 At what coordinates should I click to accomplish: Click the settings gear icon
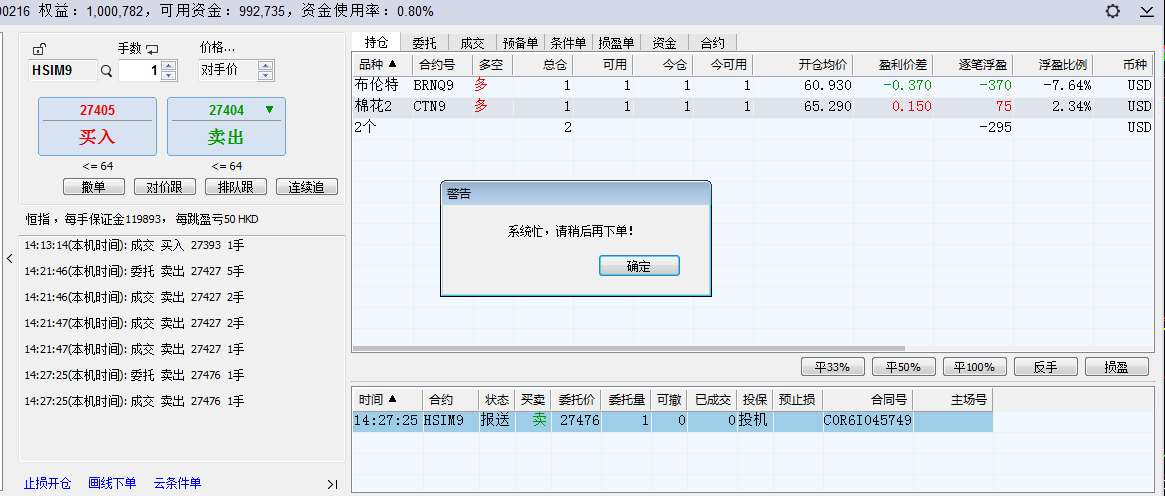1113,11
